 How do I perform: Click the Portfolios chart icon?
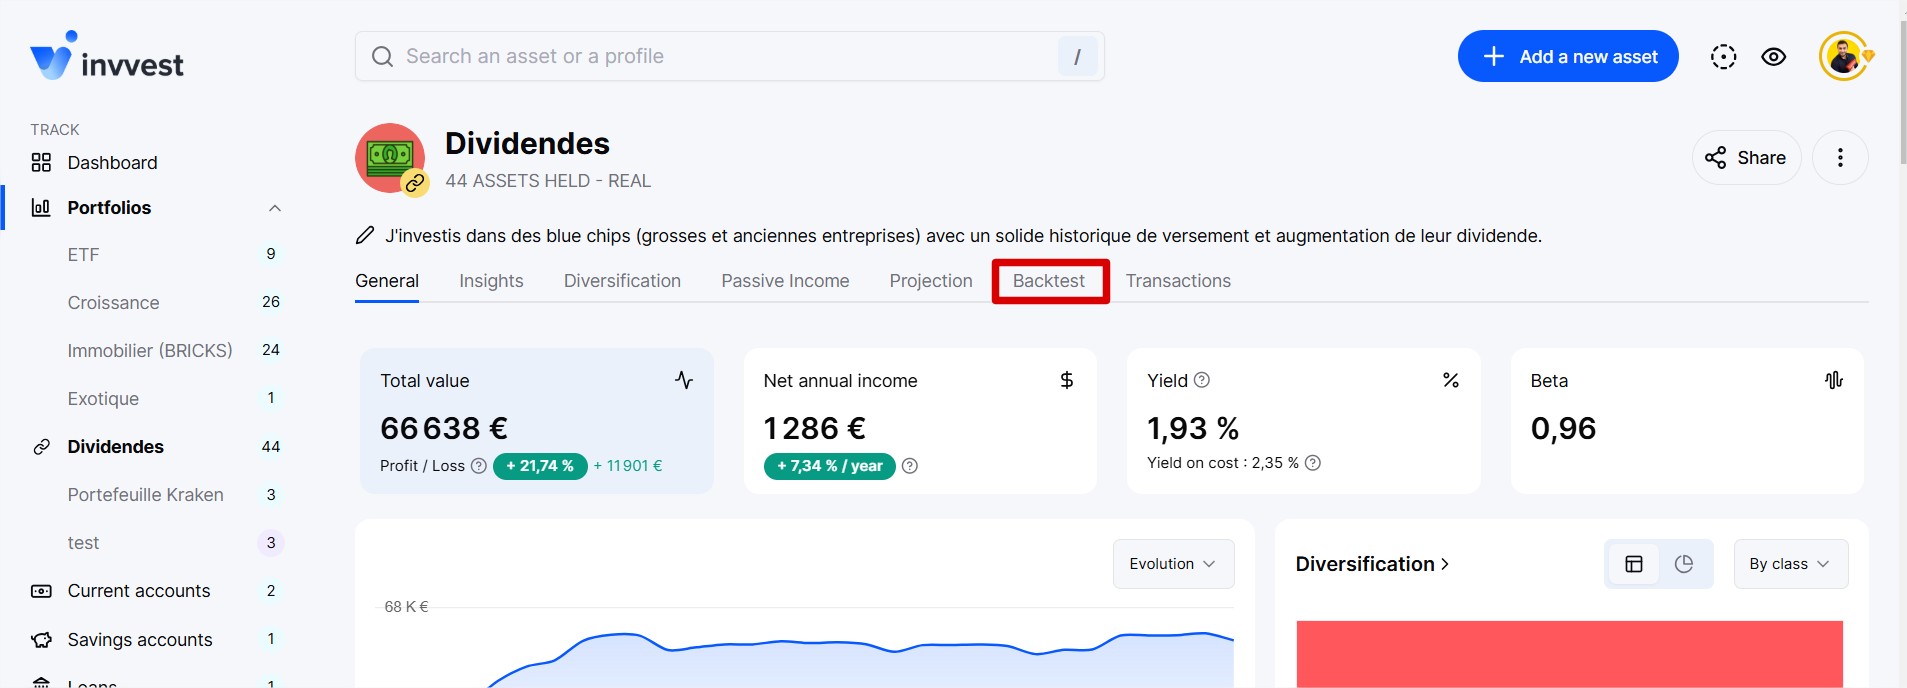41,207
